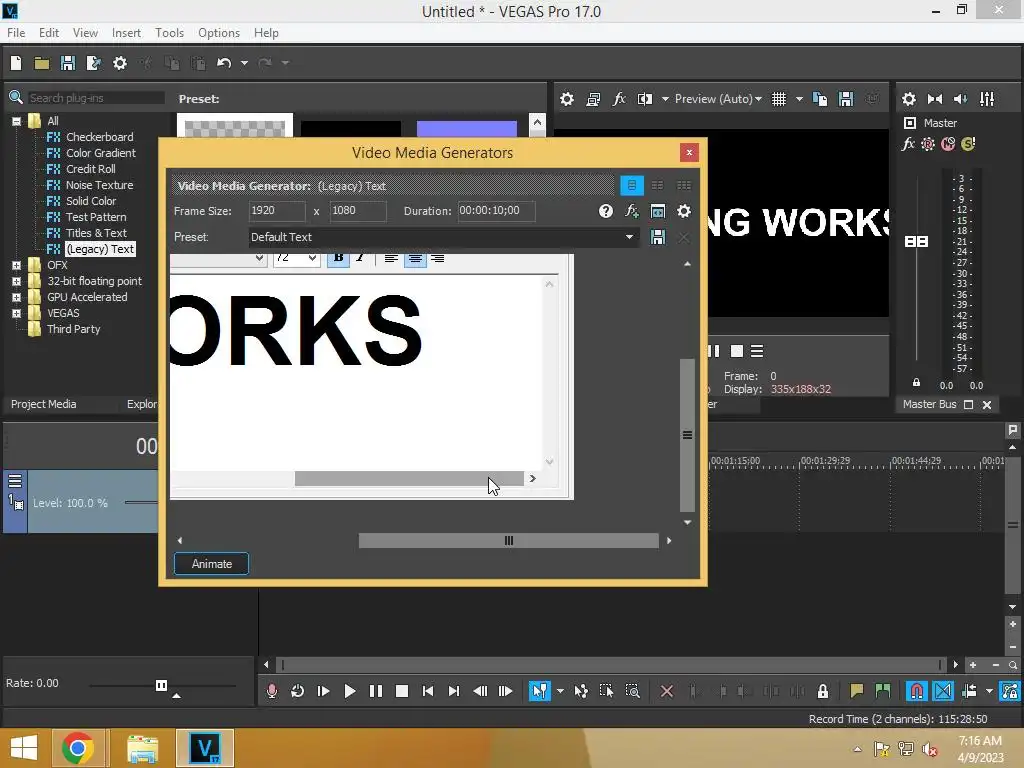Create a new project with the New icon

click(x=16, y=63)
